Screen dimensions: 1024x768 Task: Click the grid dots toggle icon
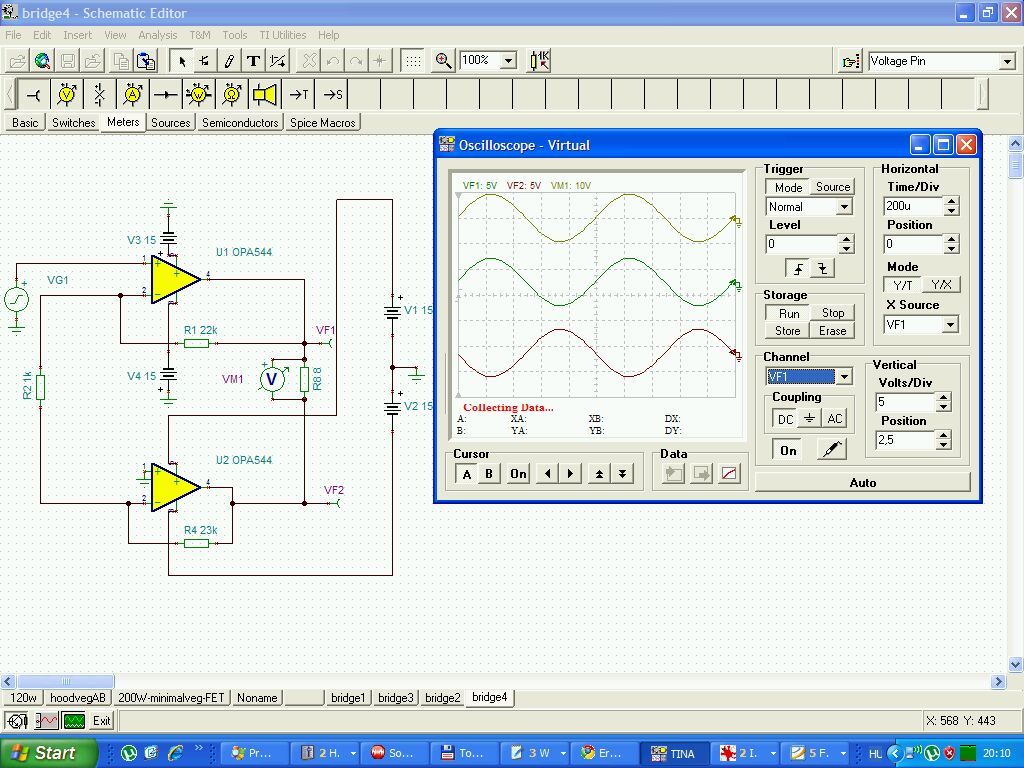[413, 61]
